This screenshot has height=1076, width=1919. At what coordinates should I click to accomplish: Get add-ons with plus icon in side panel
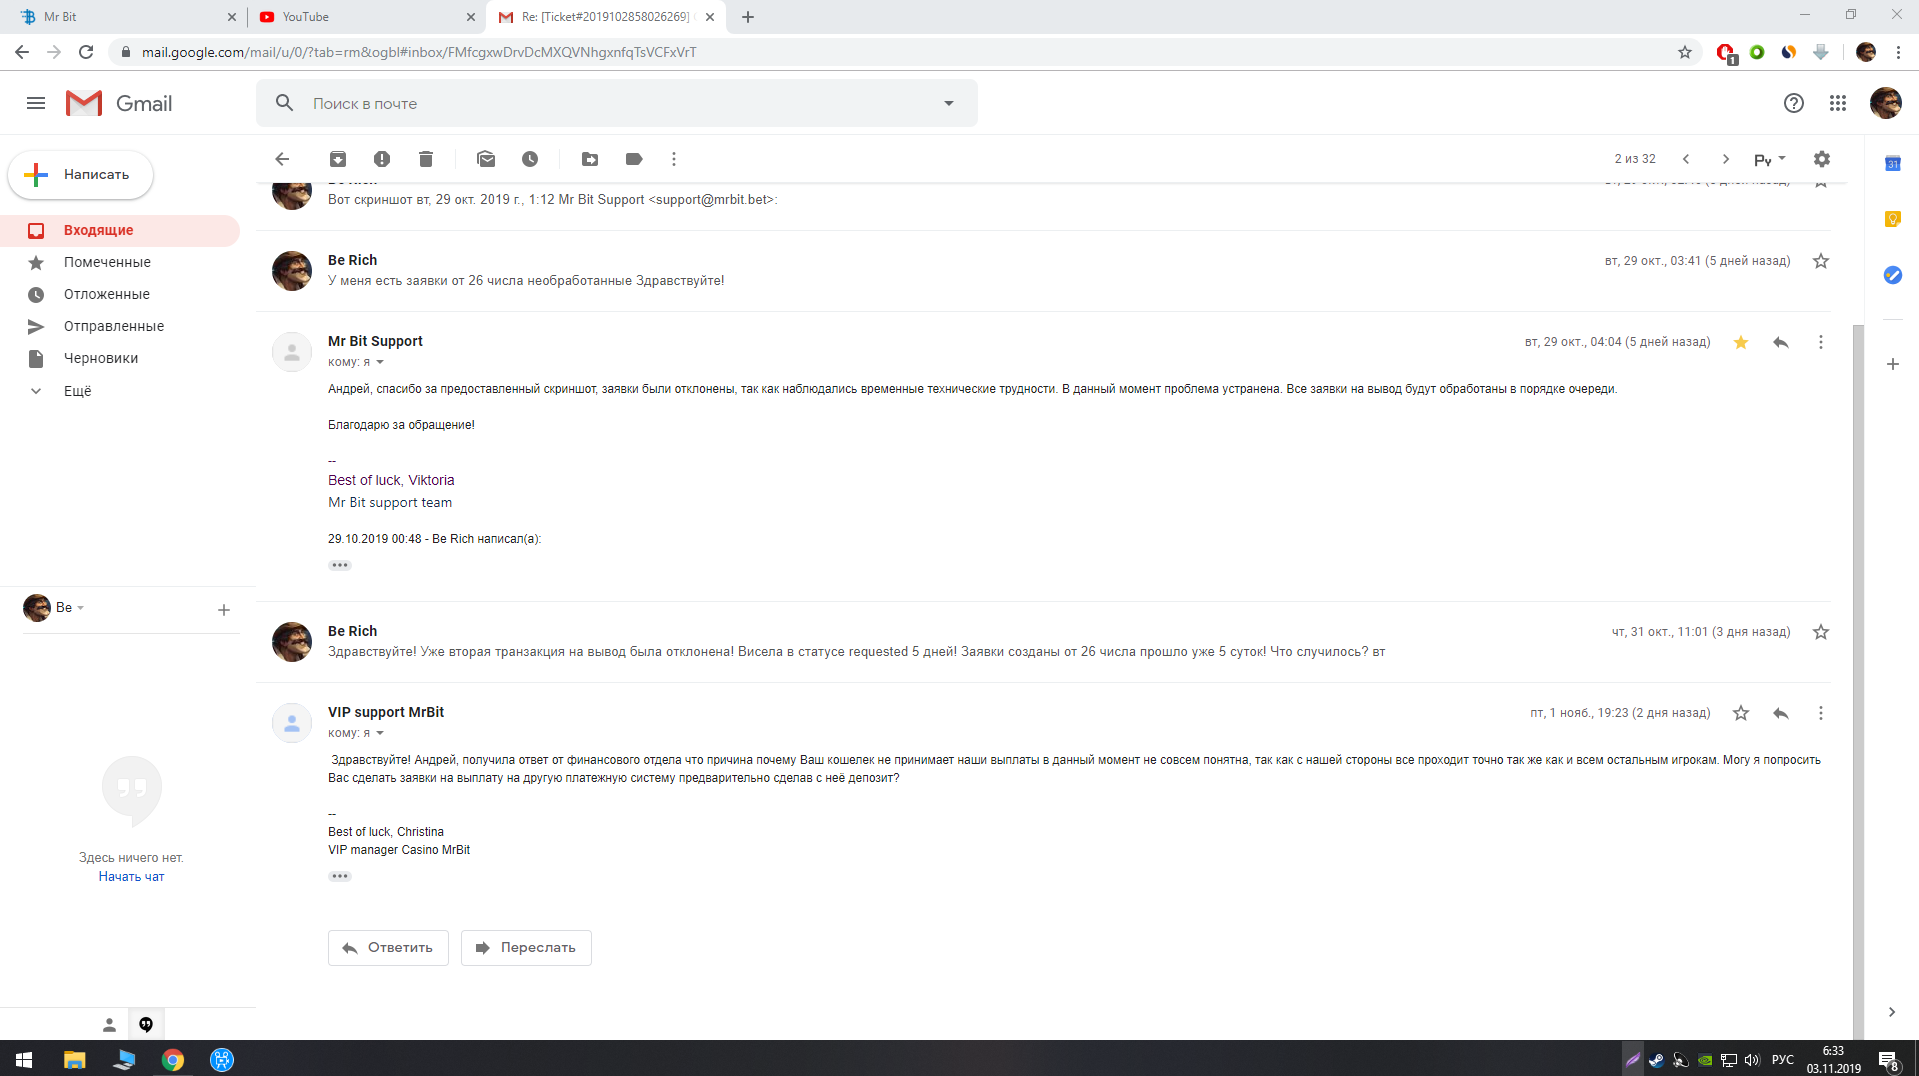pyautogui.click(x=1893, y=364)
